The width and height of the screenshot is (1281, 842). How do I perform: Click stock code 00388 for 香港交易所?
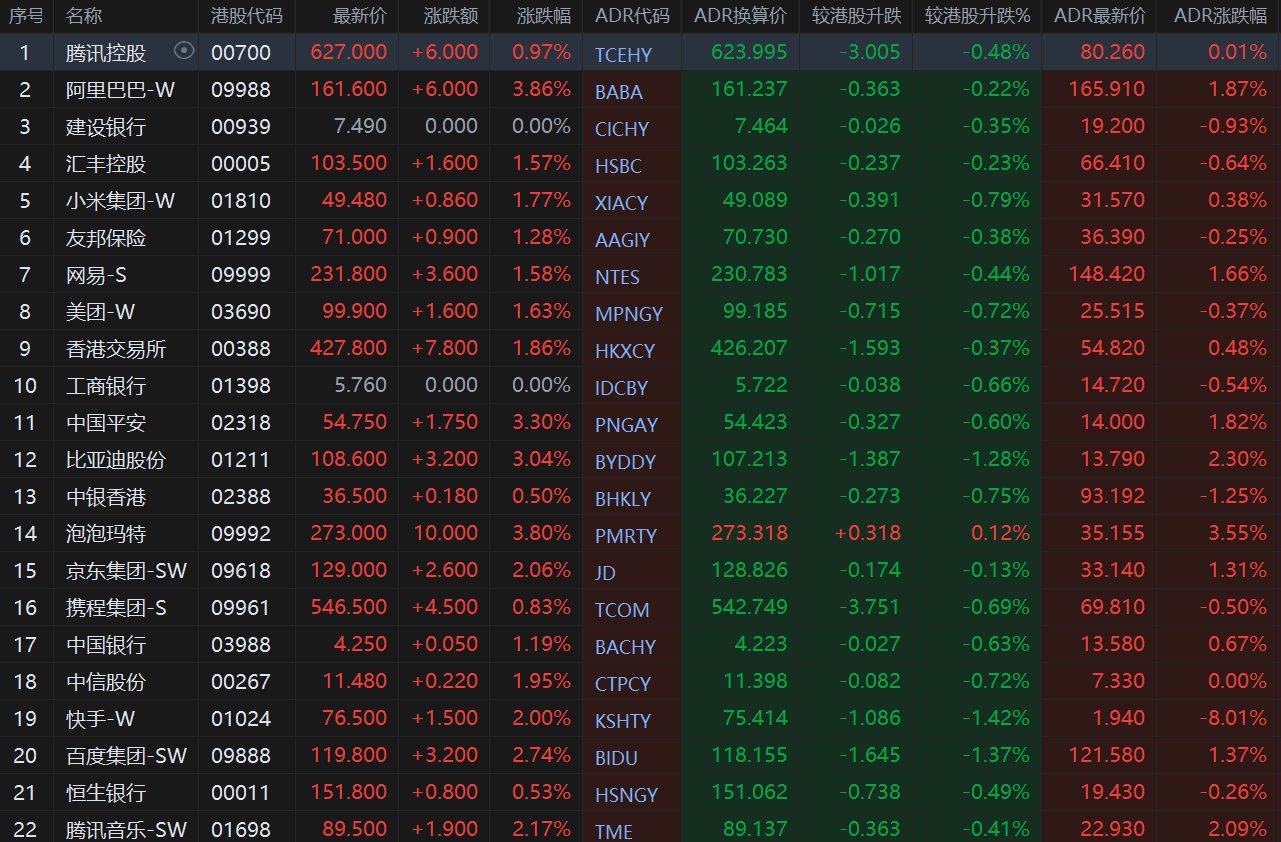coord(241,348)
